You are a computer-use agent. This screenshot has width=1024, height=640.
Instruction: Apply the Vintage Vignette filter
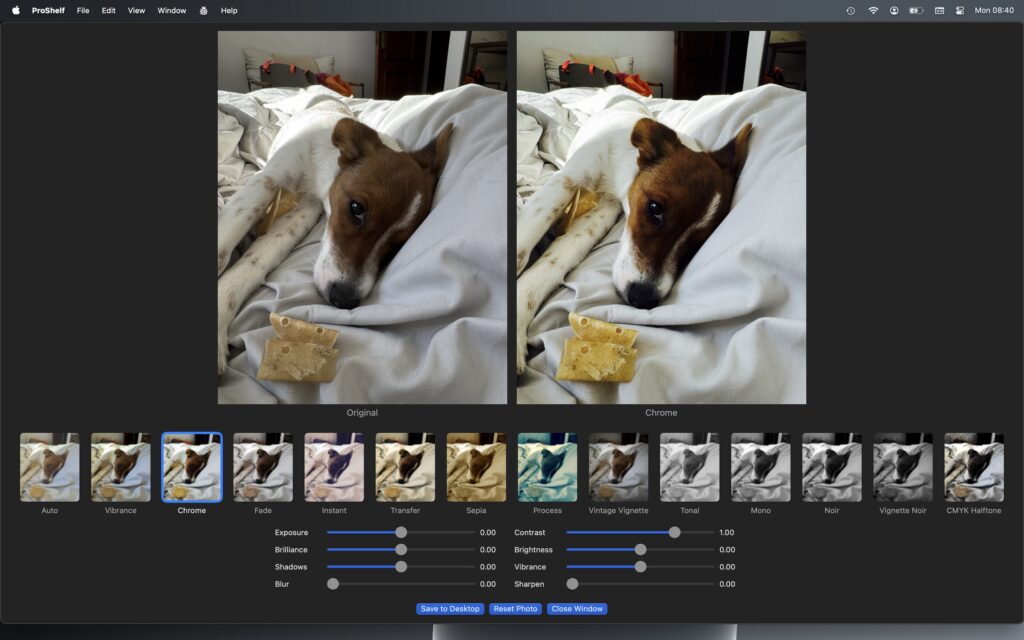tap(618, 468)
